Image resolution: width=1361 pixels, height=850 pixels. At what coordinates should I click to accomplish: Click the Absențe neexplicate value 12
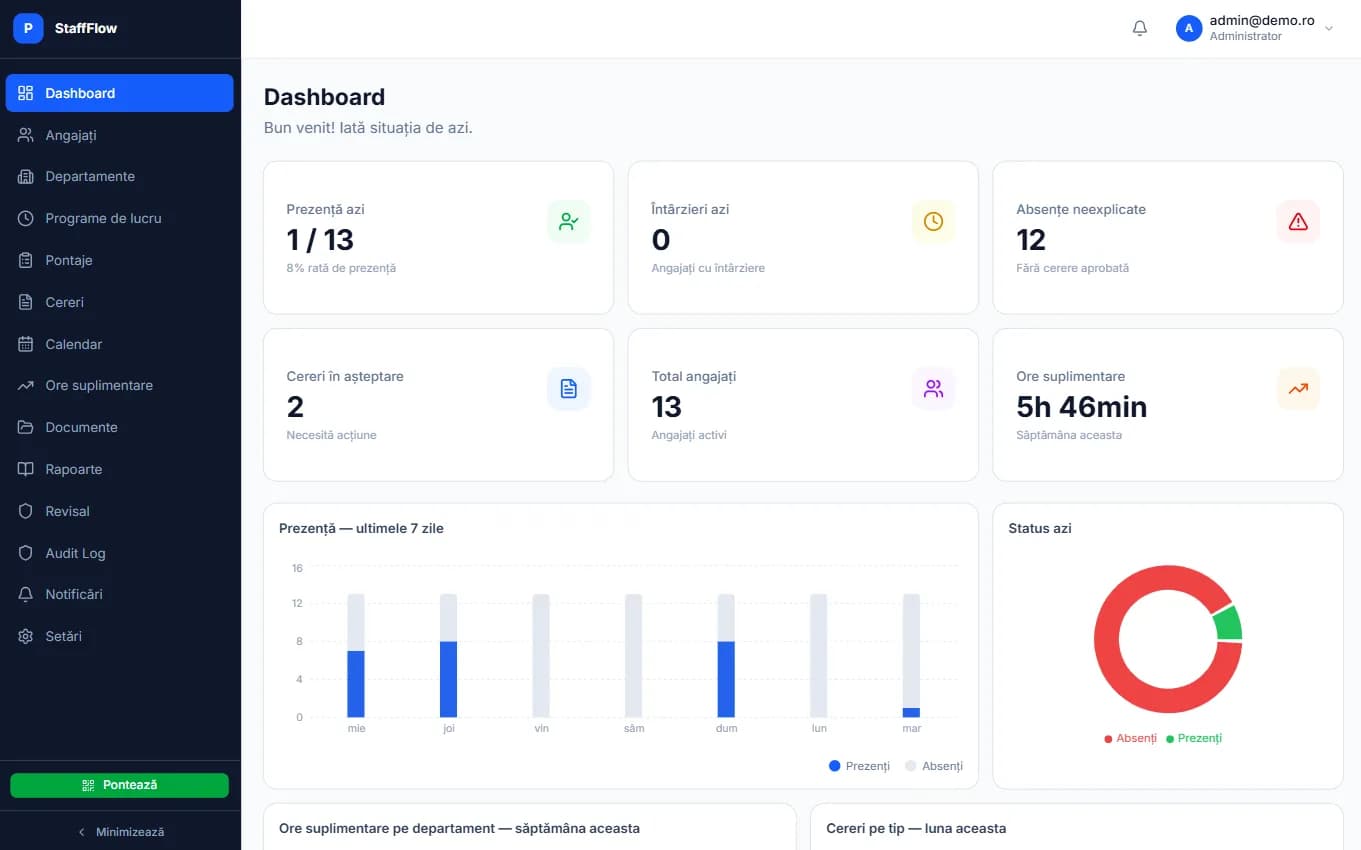coord(1031,240)
